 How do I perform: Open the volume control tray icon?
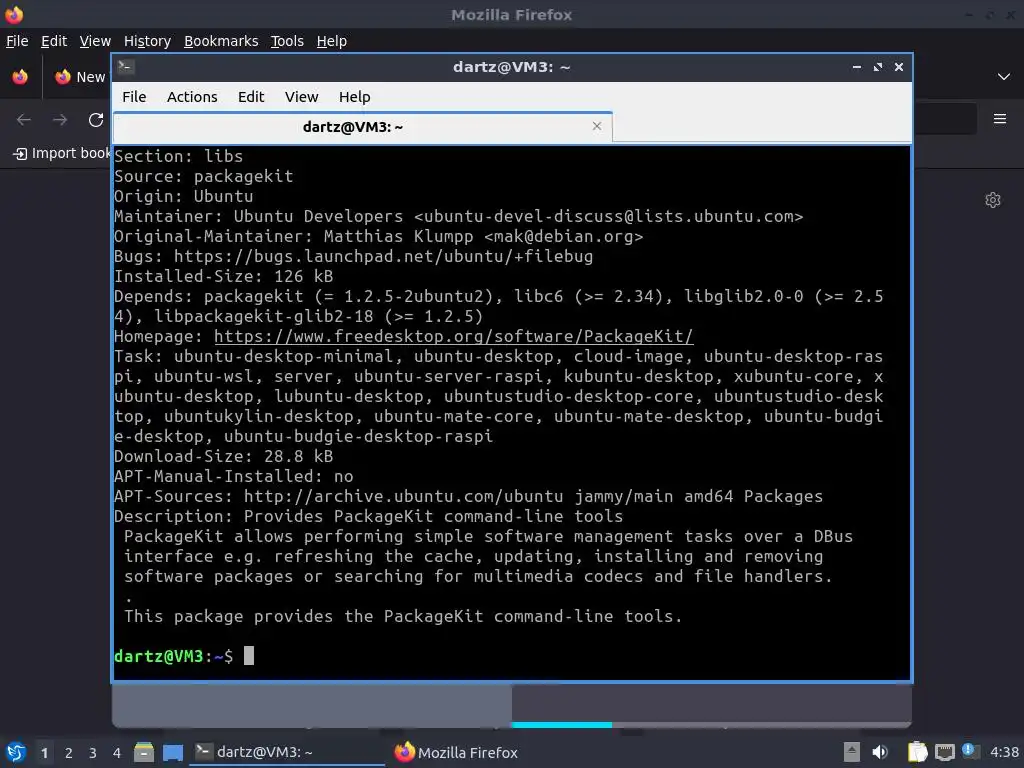(880, 752)
